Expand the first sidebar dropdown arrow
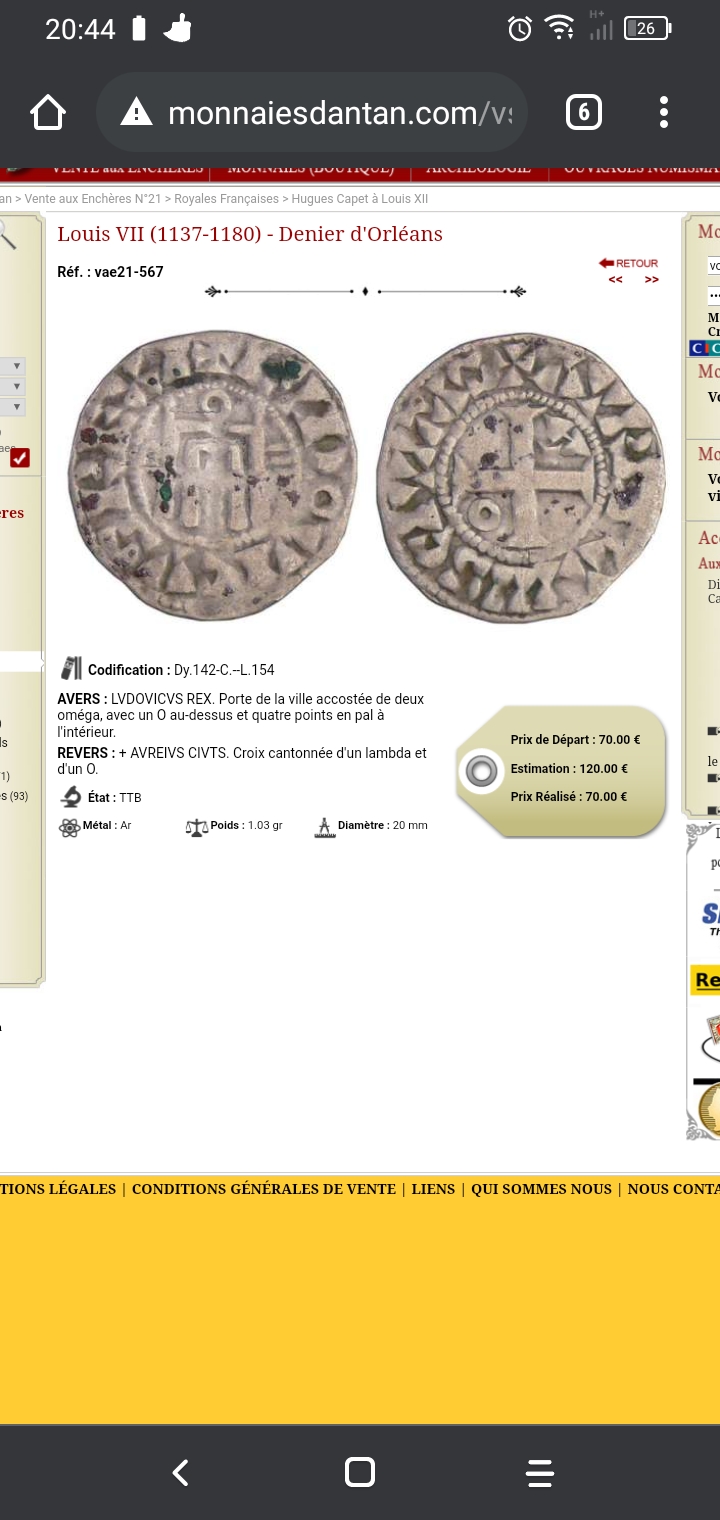This screenshot has width=720, height=1520. coord(16,367)
